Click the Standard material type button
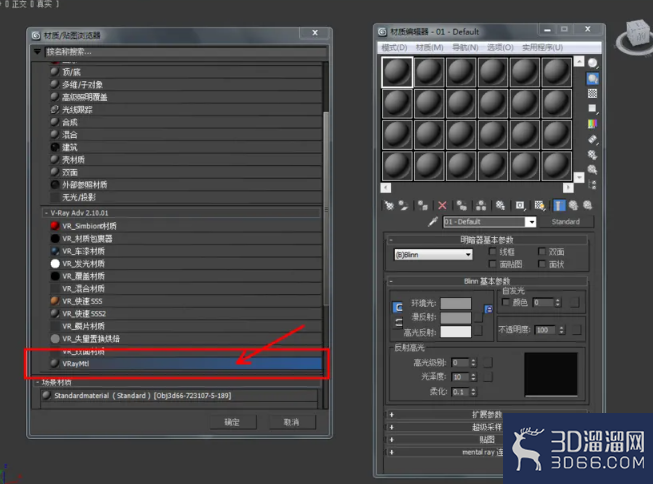This screenshot has width=653, height=484. 566,222
